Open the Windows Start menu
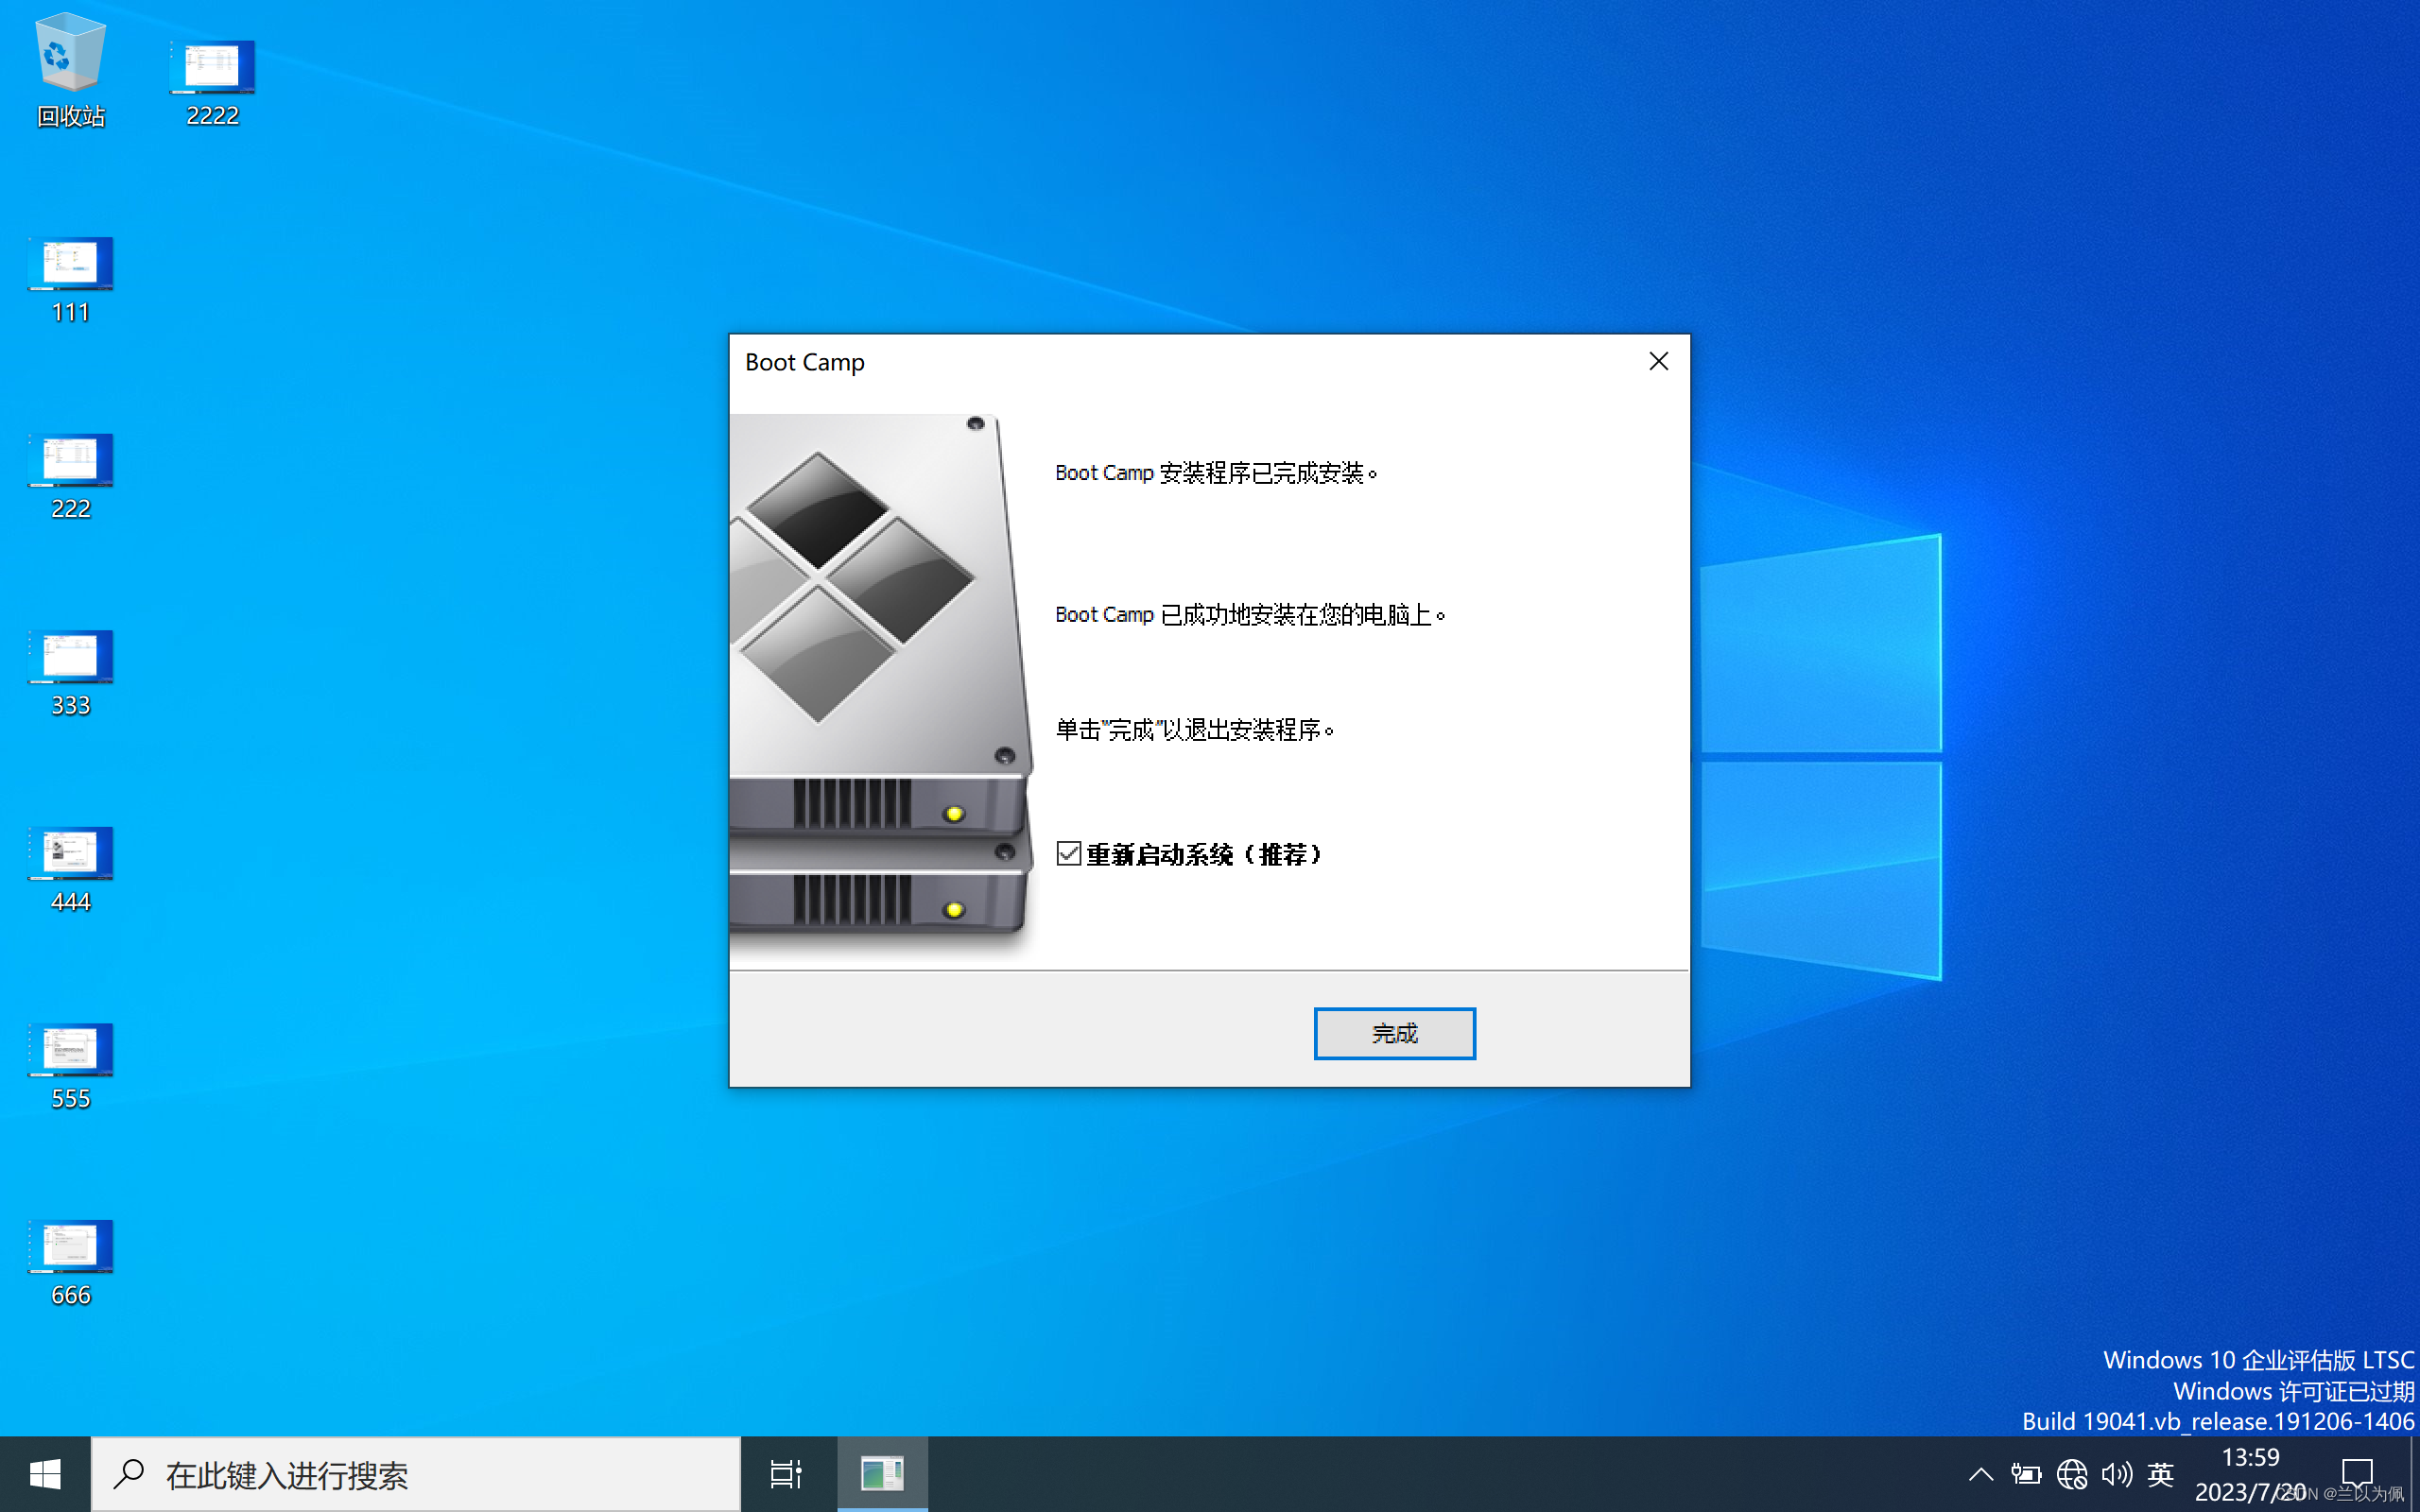 (x=45, y=1474)
